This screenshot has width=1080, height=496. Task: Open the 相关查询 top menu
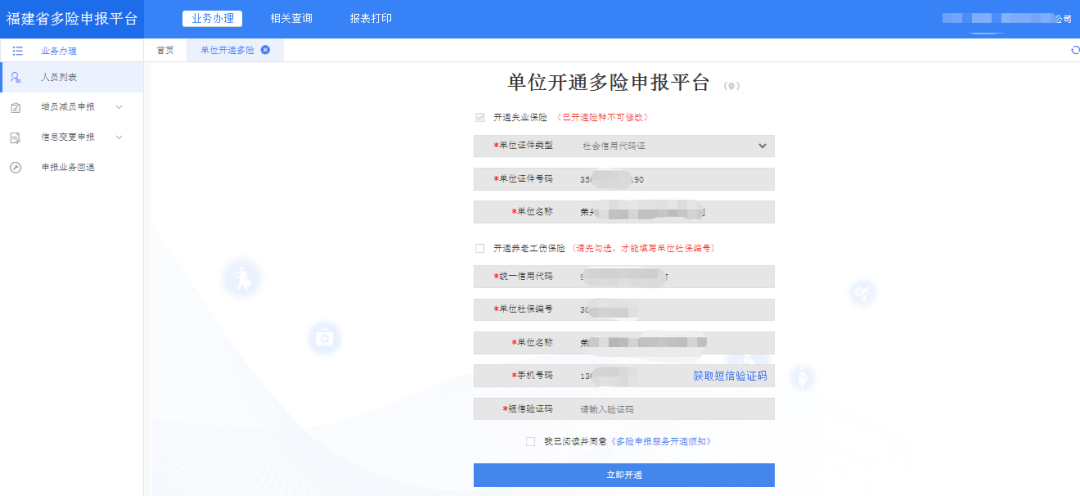click(x=291, y=19)
